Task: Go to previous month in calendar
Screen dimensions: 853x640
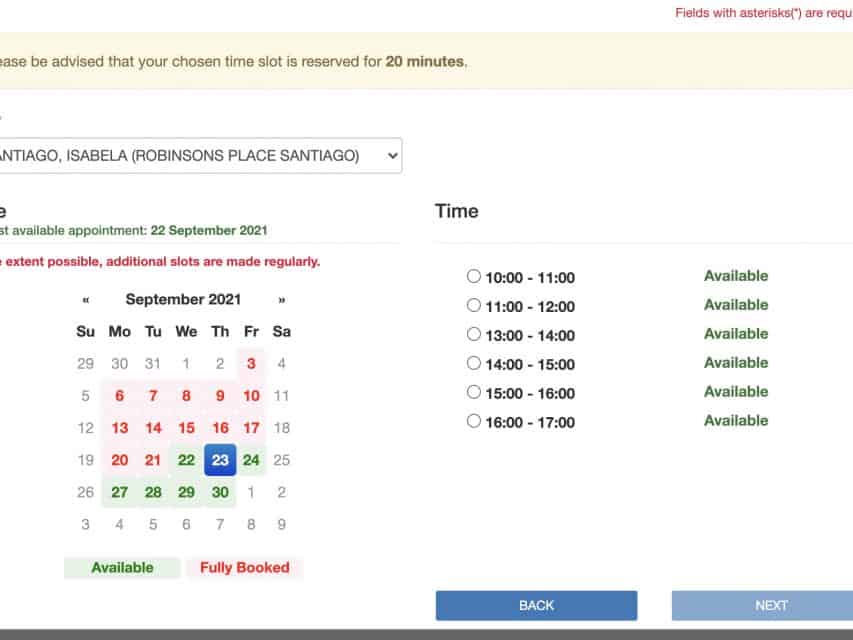Action: tap(86, 299)
